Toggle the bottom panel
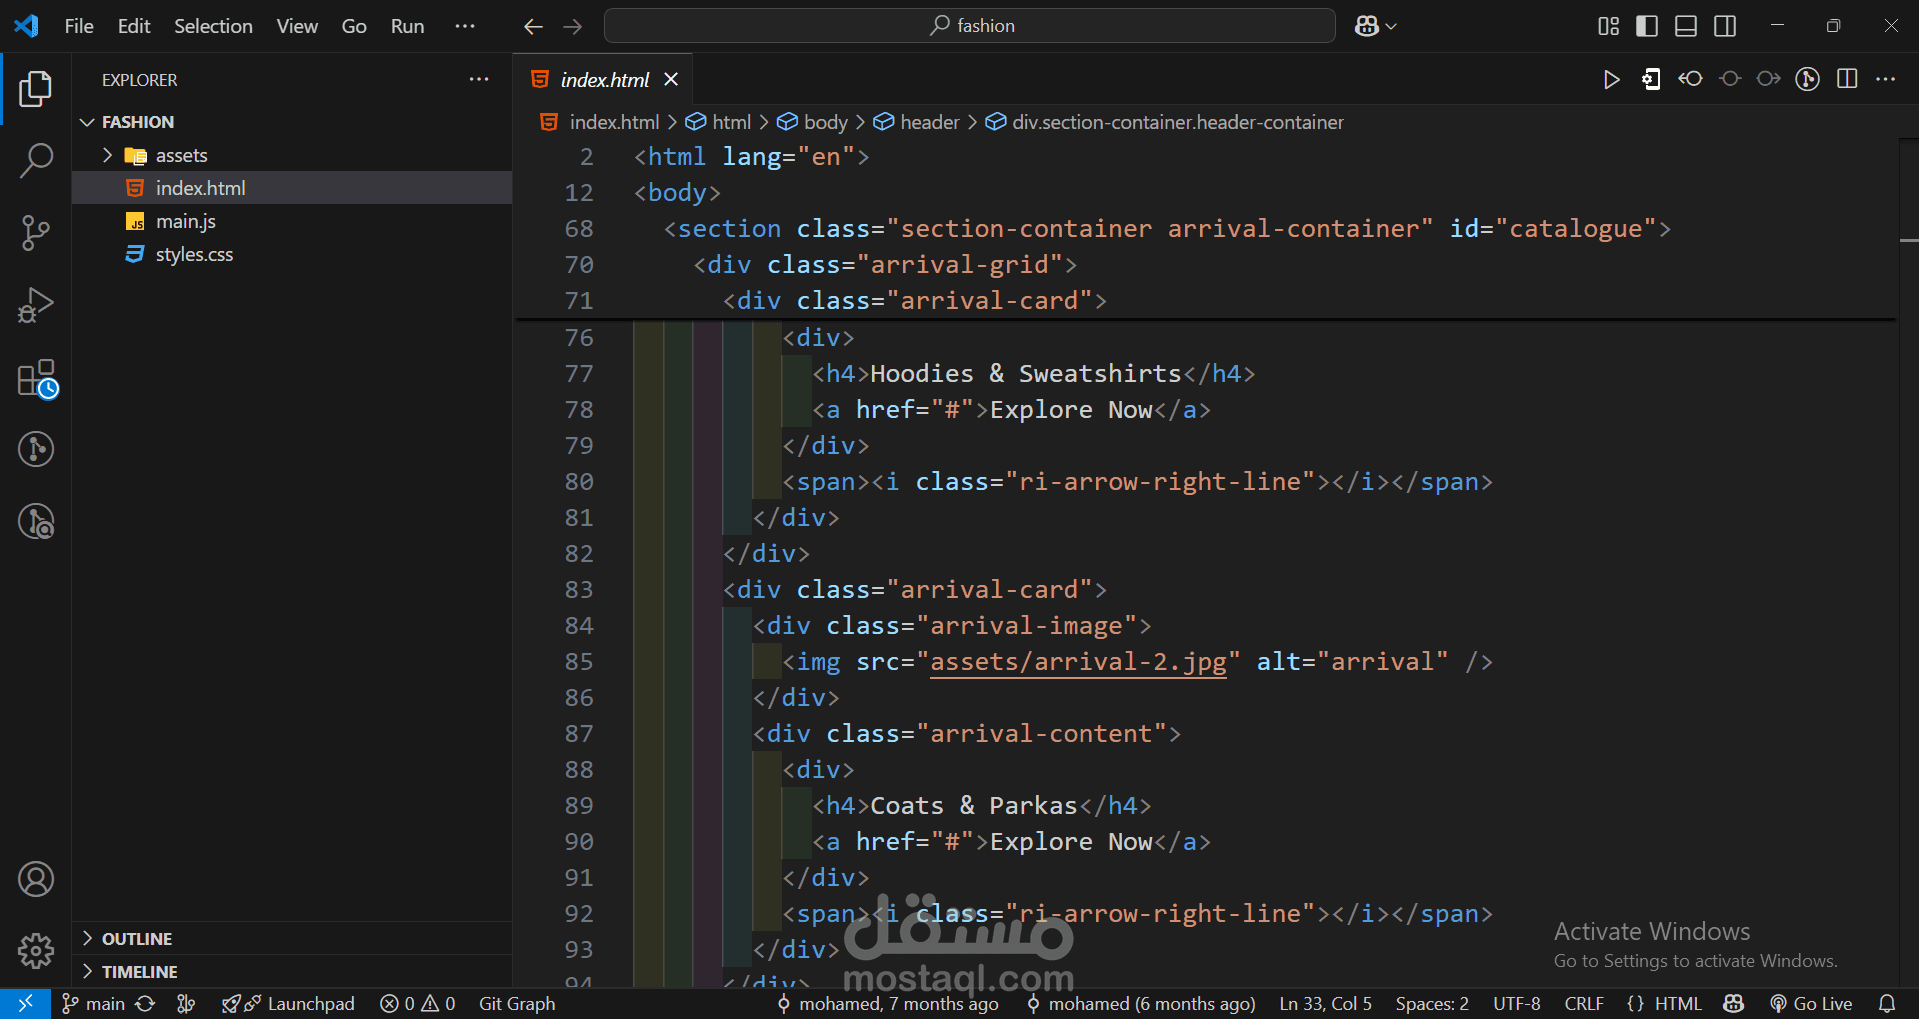 [1686, 26]
